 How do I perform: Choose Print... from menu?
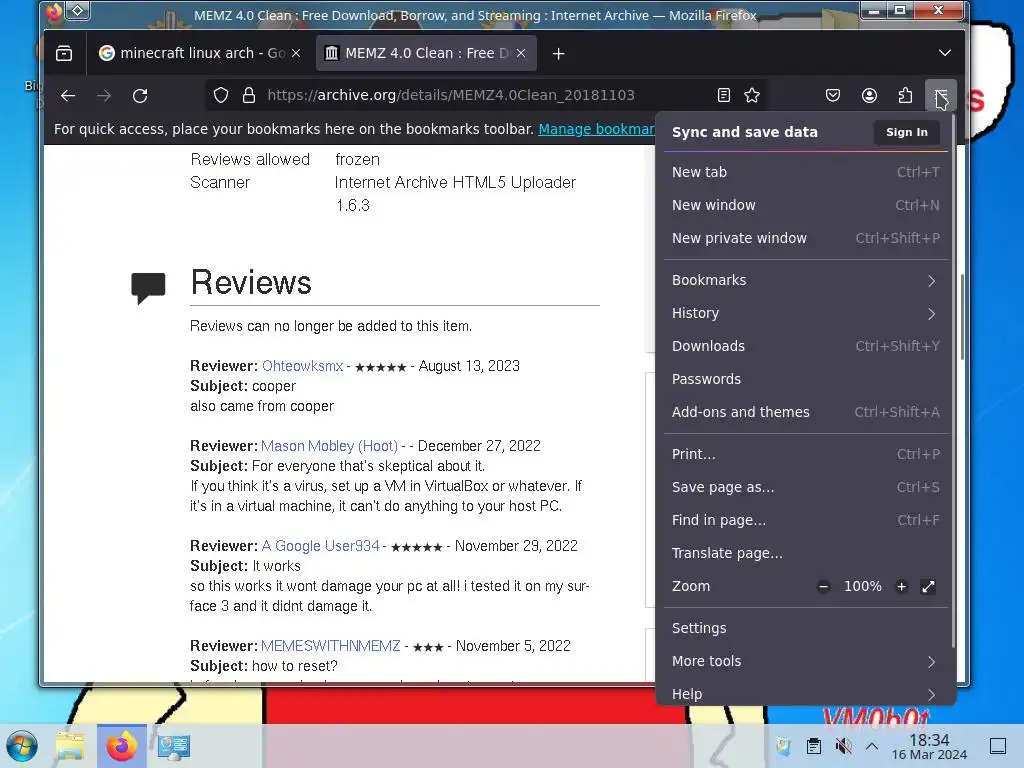point(806,455)
